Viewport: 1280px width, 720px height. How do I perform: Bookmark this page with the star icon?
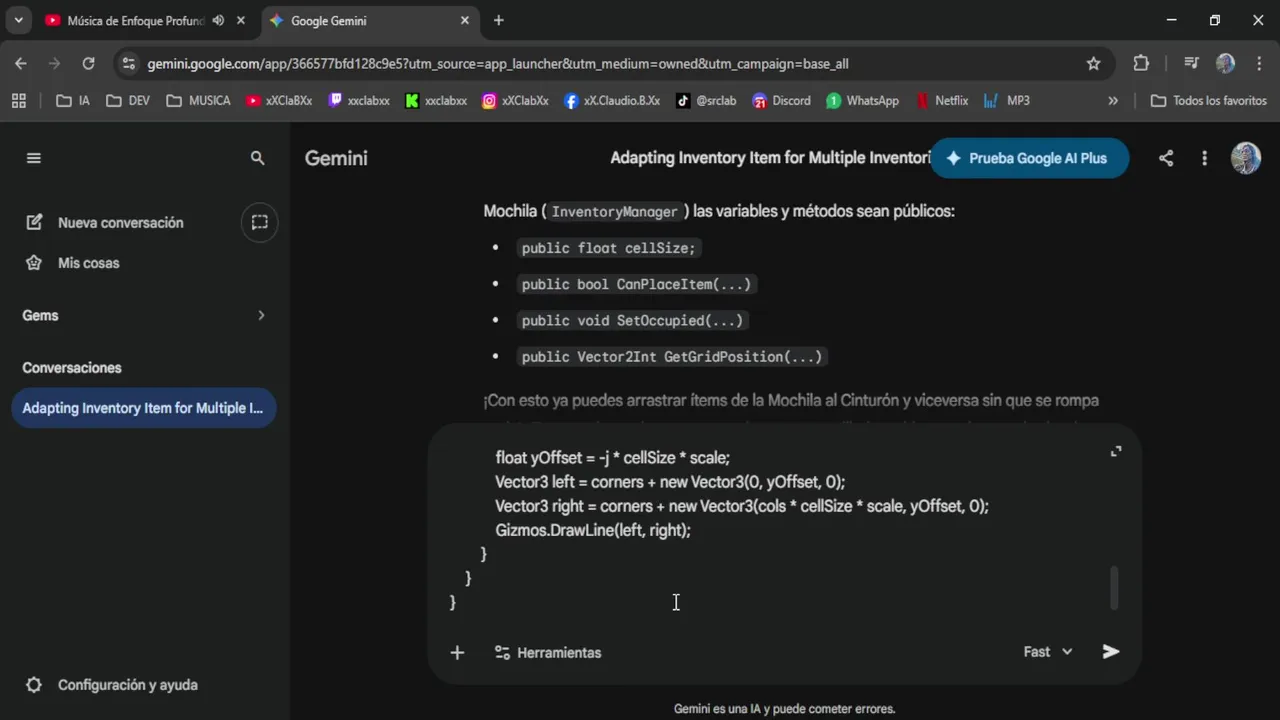pyautogui.click(x=1093, y=63)
